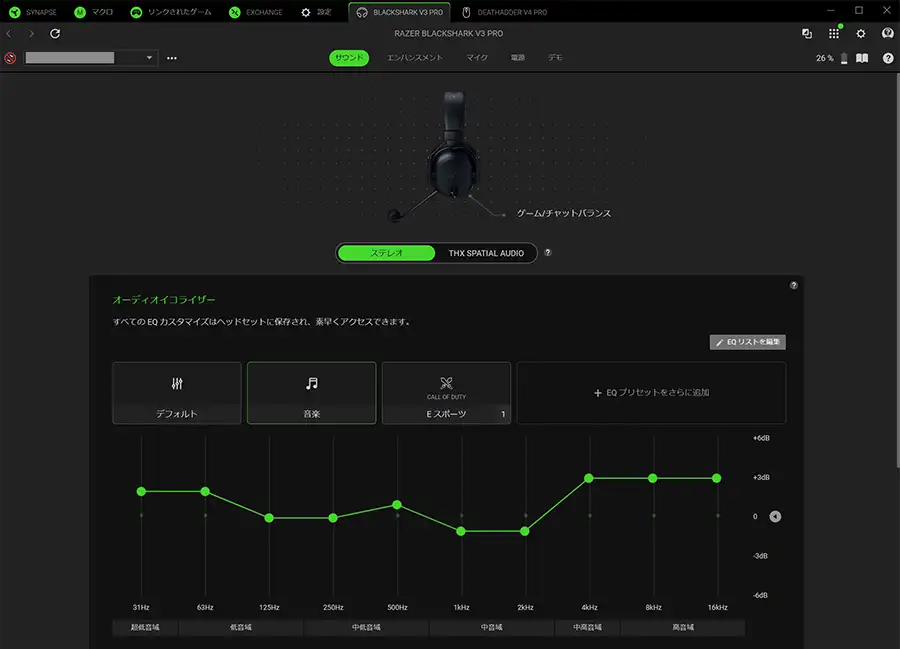The image size is (900, 649).
Task: Click the help icon next to THX SPATIAL AUDIO
Action: (548, 252)
